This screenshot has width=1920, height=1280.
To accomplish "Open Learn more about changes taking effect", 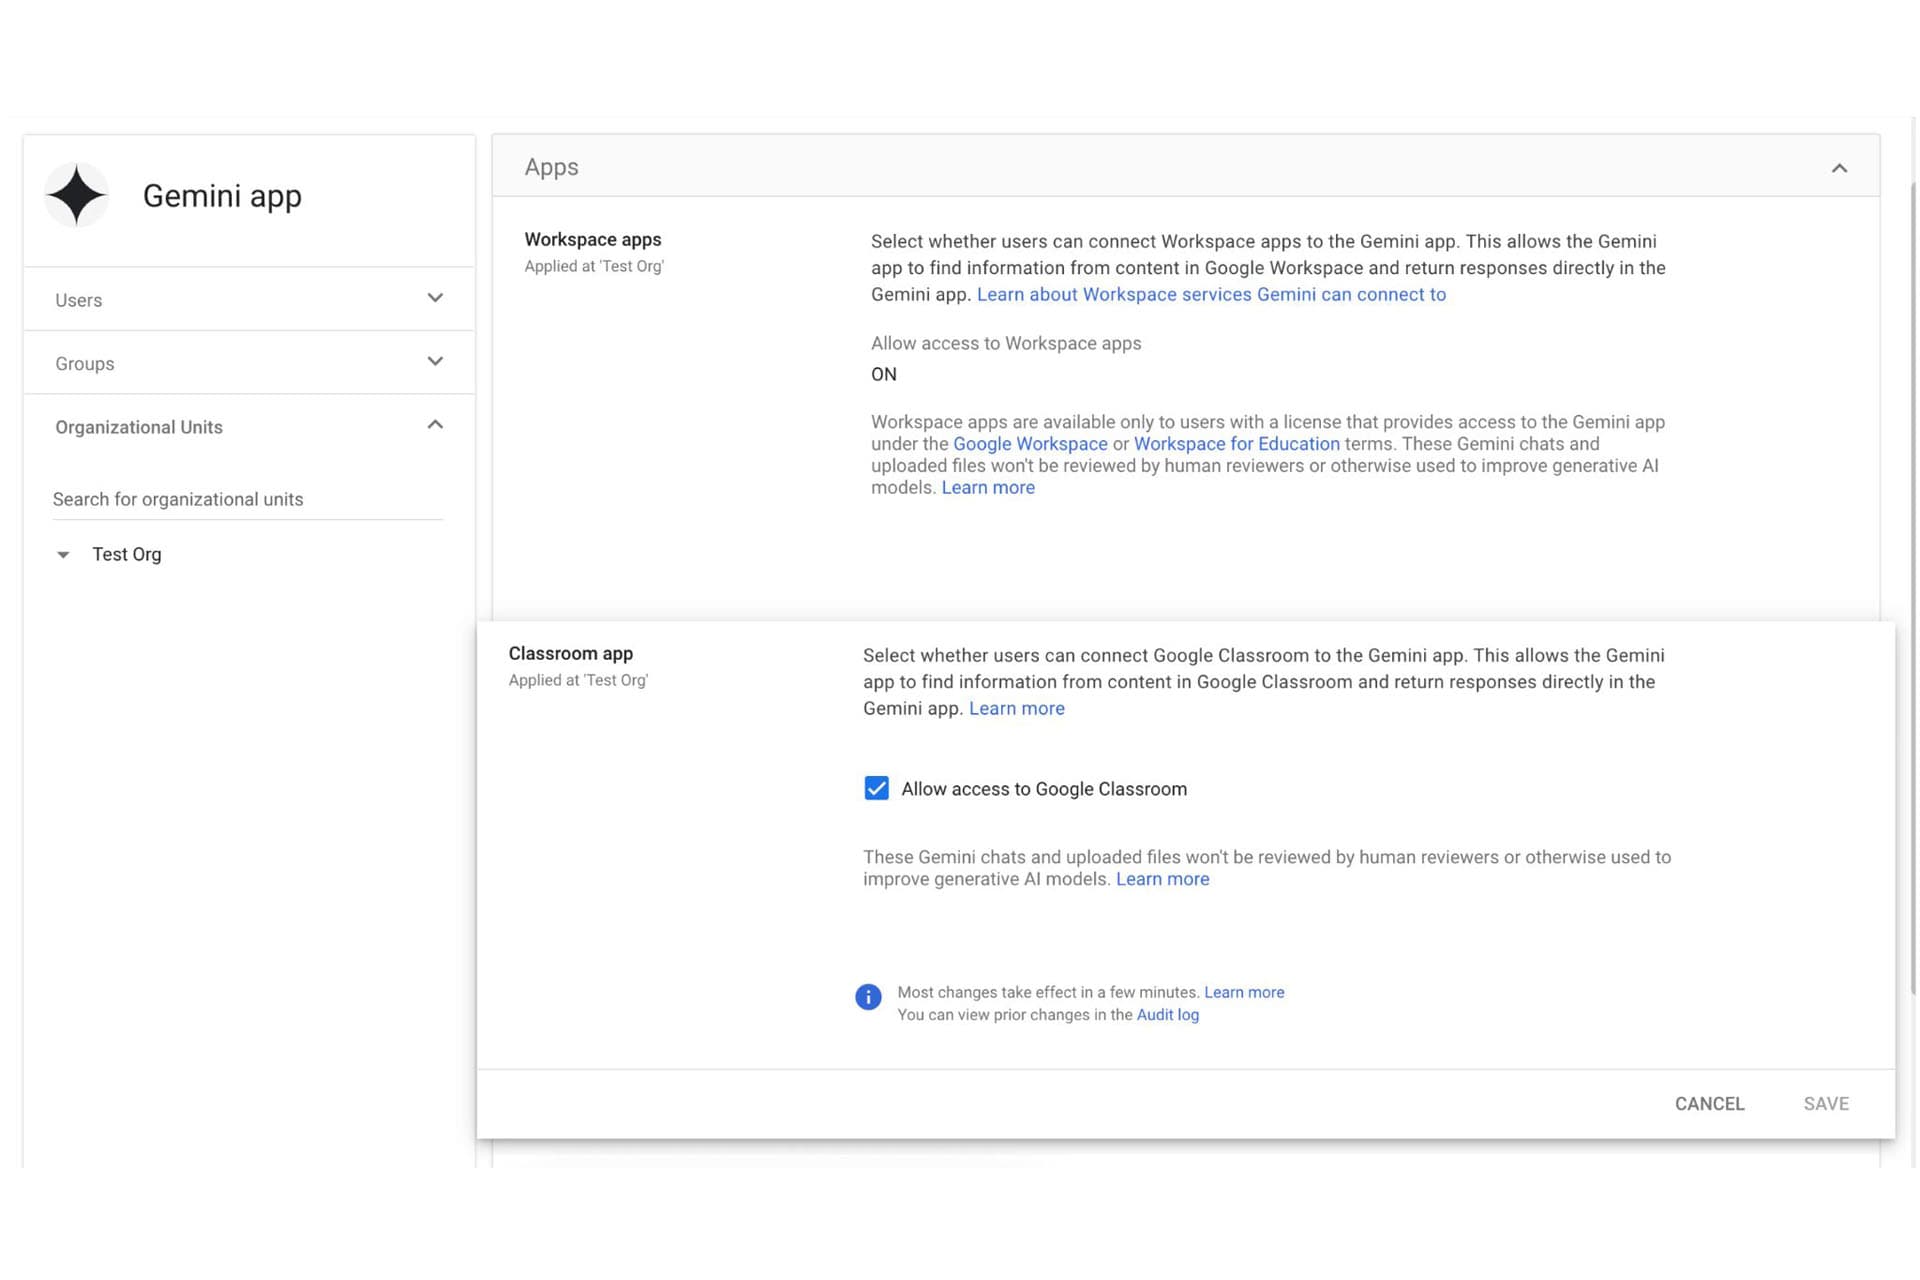I will (1244, 992).
